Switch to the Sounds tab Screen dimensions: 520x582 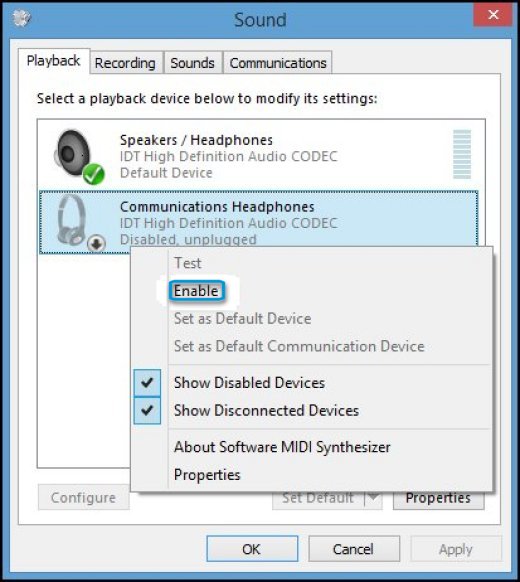(x=192, y=63)
